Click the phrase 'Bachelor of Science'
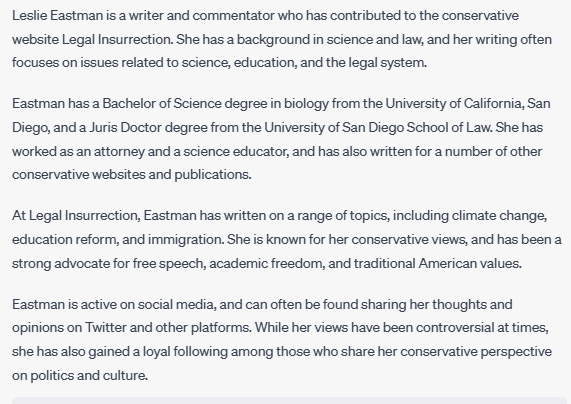Image resolution: width=571 pixels, height=404 pixels. coord(162,104)
